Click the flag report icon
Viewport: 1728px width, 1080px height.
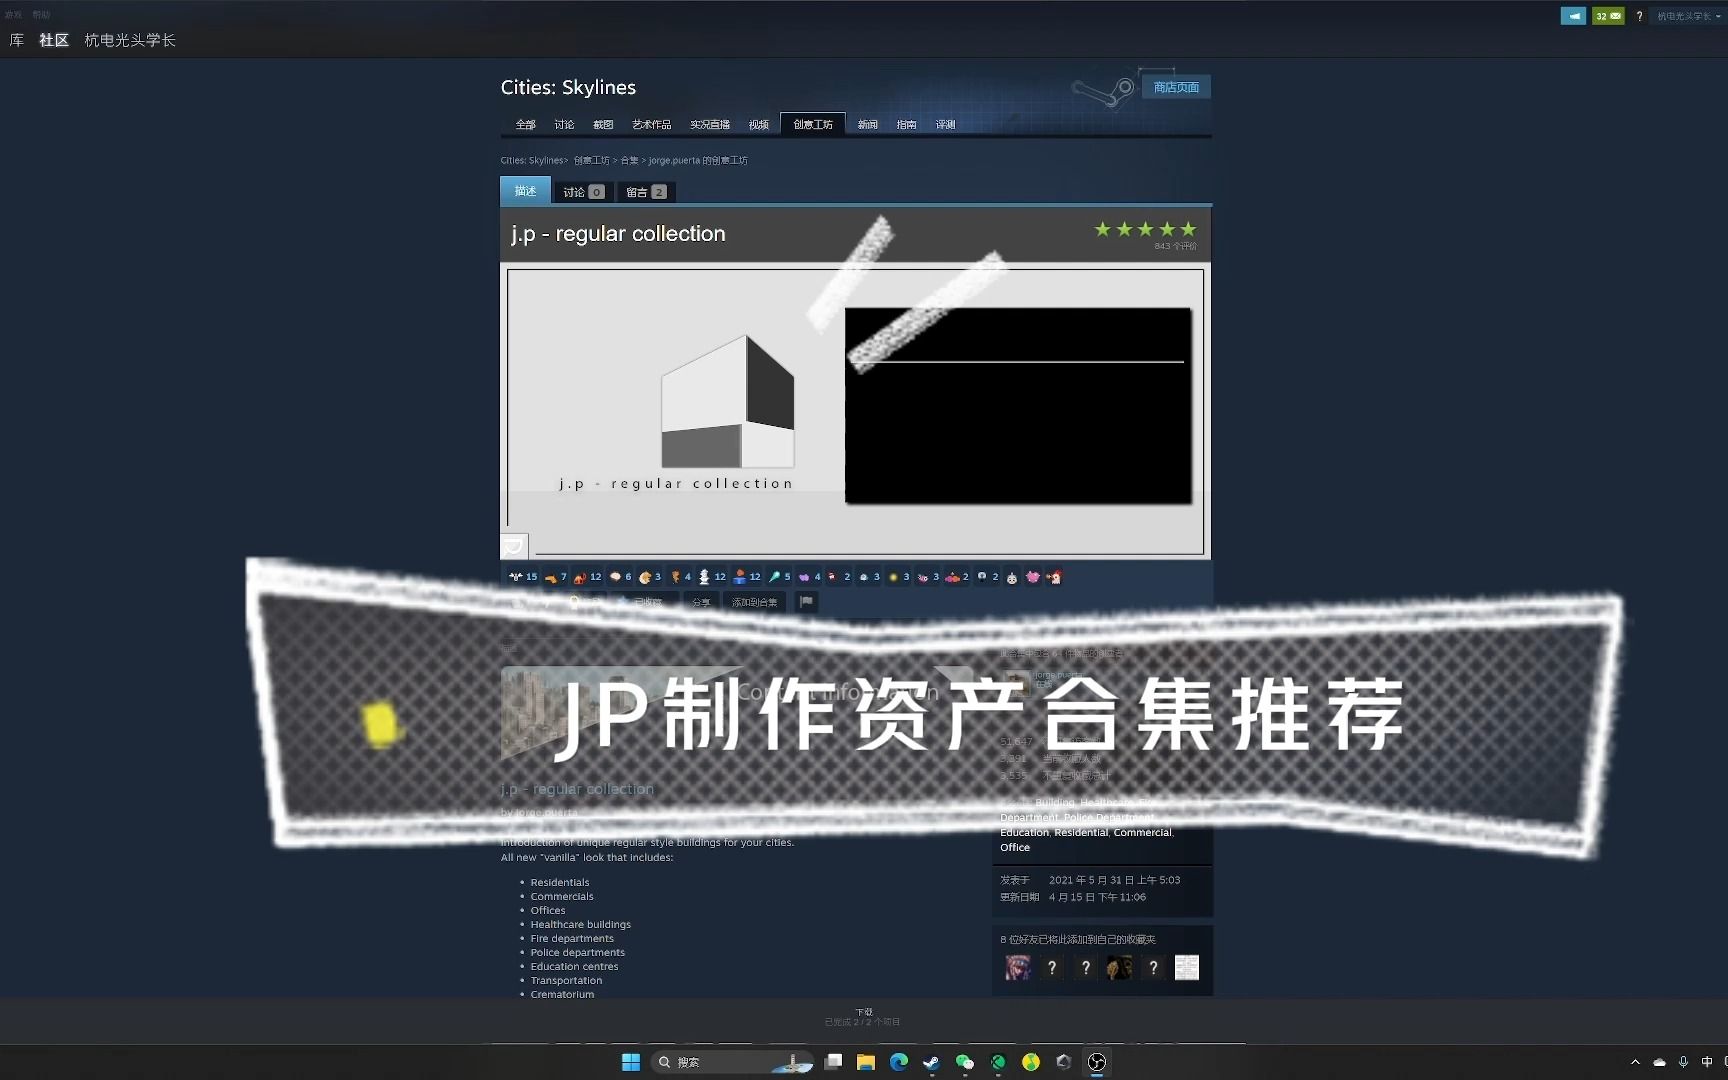[806, 602]
